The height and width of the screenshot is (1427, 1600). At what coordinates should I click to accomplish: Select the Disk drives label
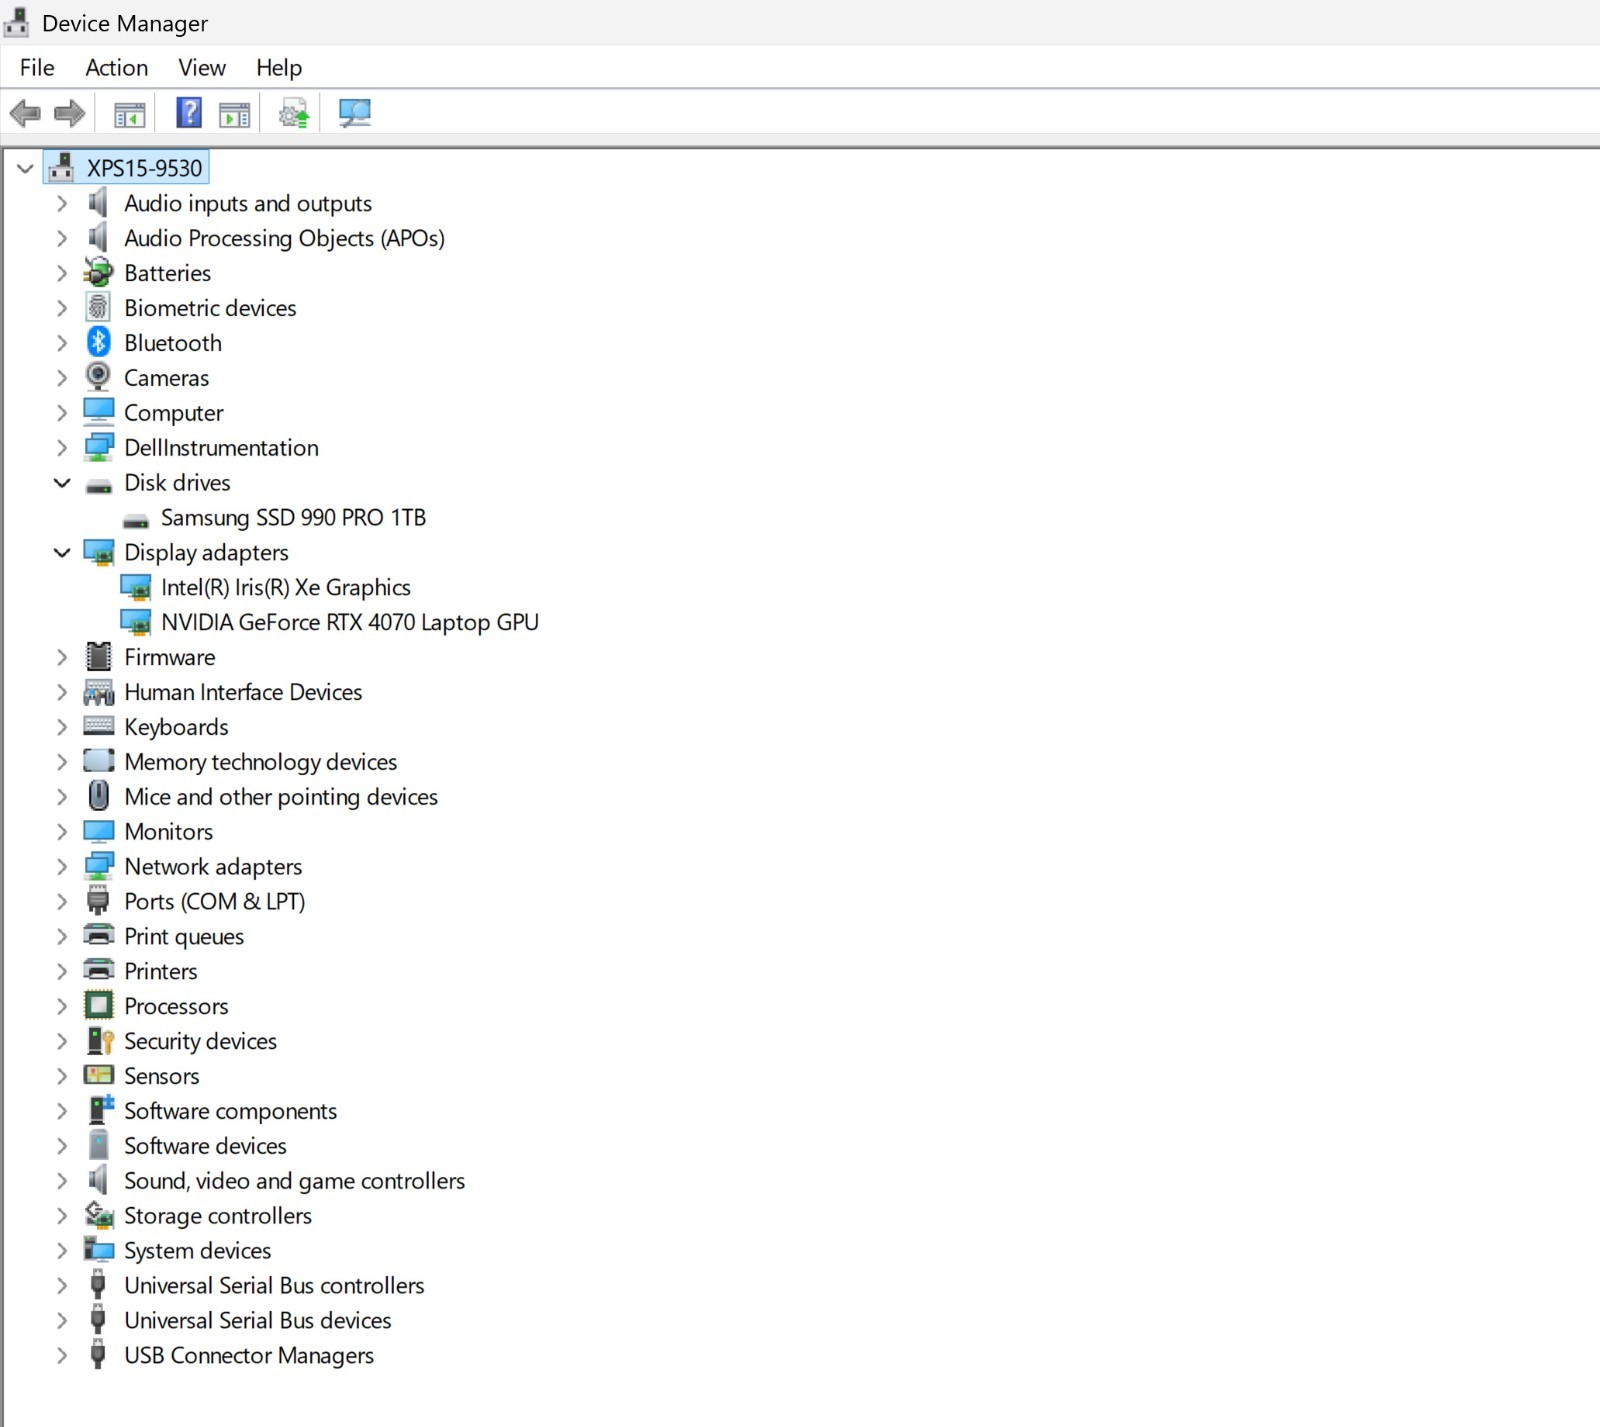click(177, 482)
